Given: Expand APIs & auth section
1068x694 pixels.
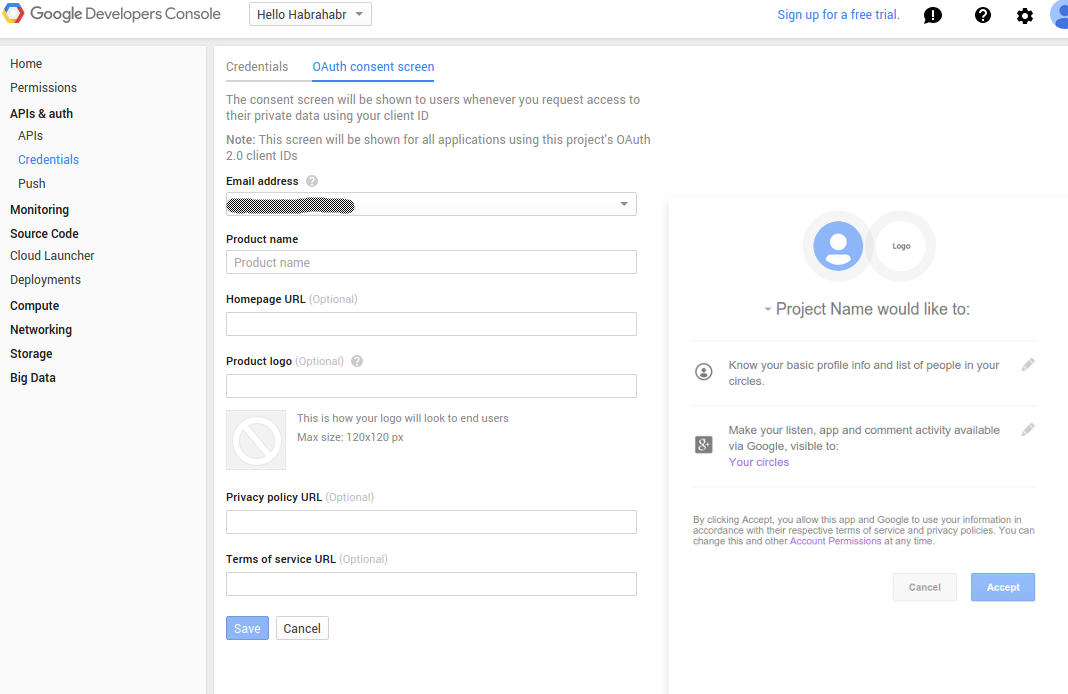Looking at the screenshot, I should coord(42,114).
